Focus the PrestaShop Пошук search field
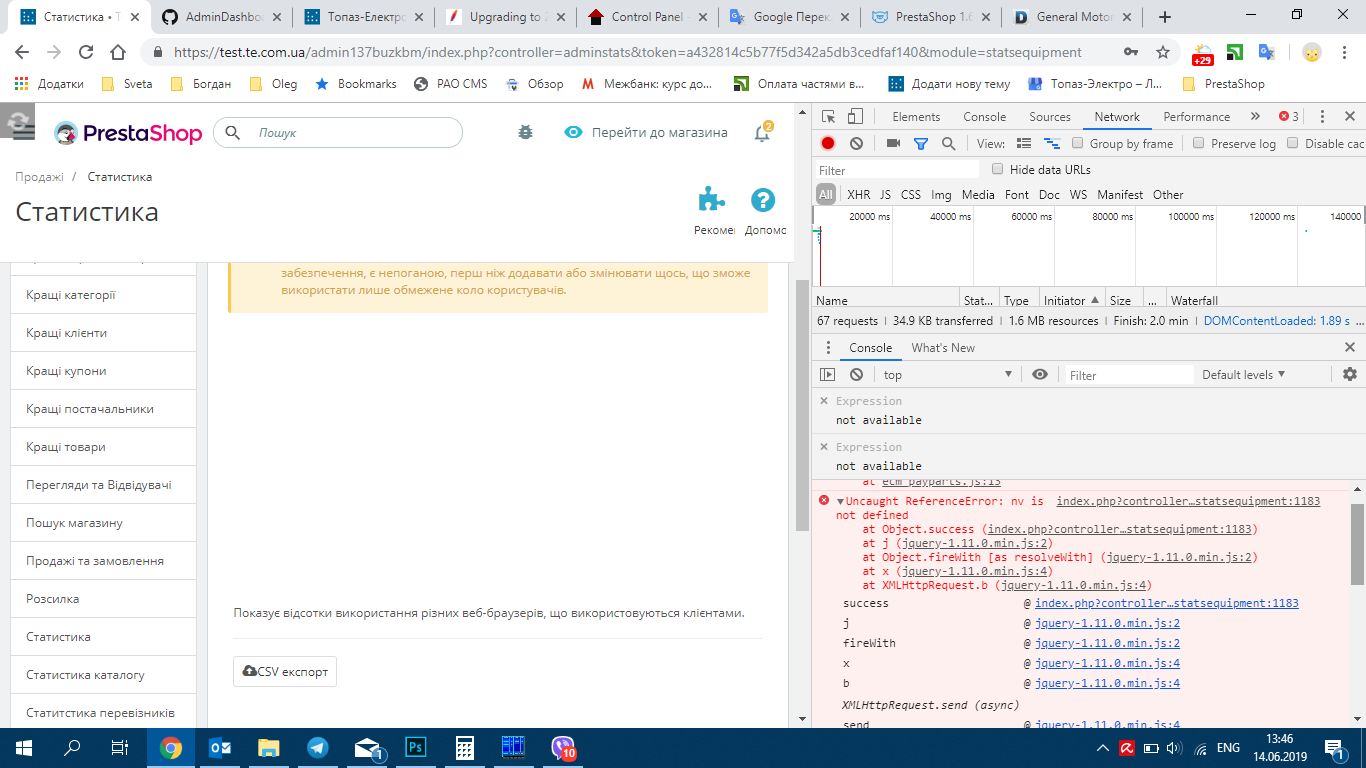The image size is (1366, 768). click(338, 132)
